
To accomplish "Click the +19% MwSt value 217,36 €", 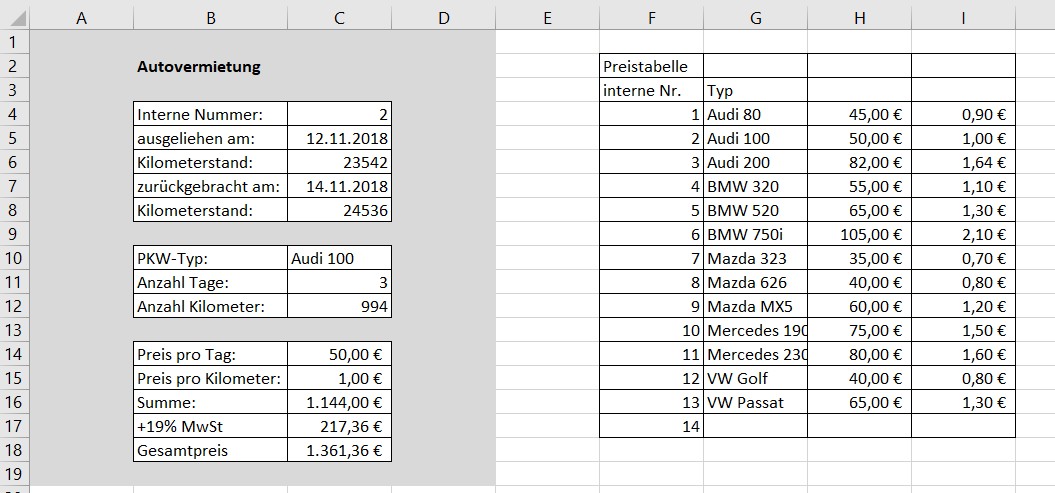I will [x=339, y=426].
